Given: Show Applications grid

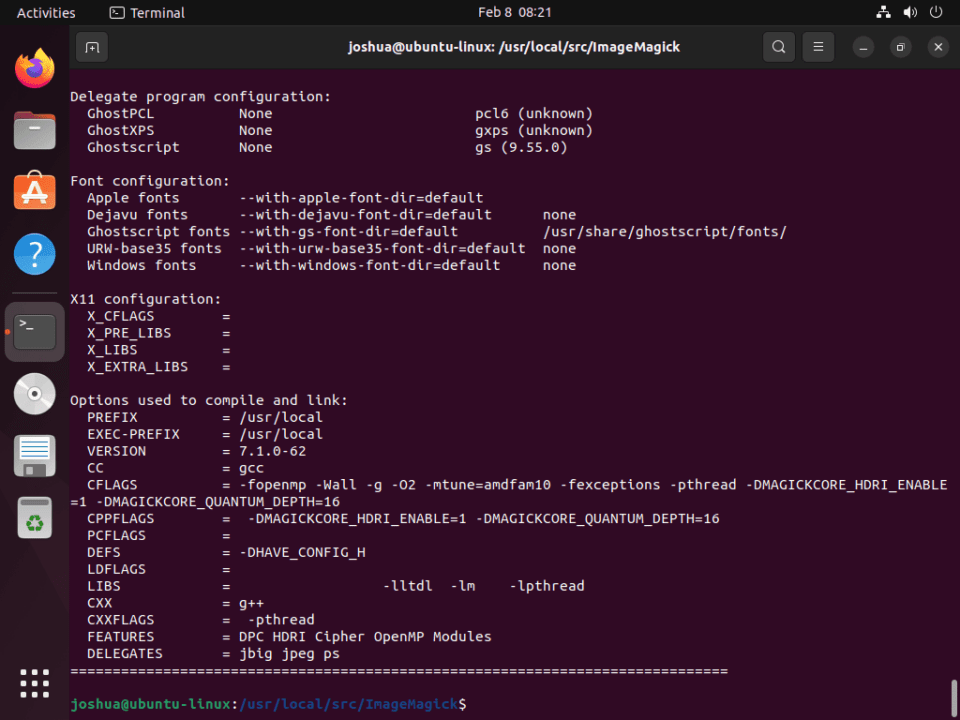Looking at the screenshot, I should (x=35, y=683).
